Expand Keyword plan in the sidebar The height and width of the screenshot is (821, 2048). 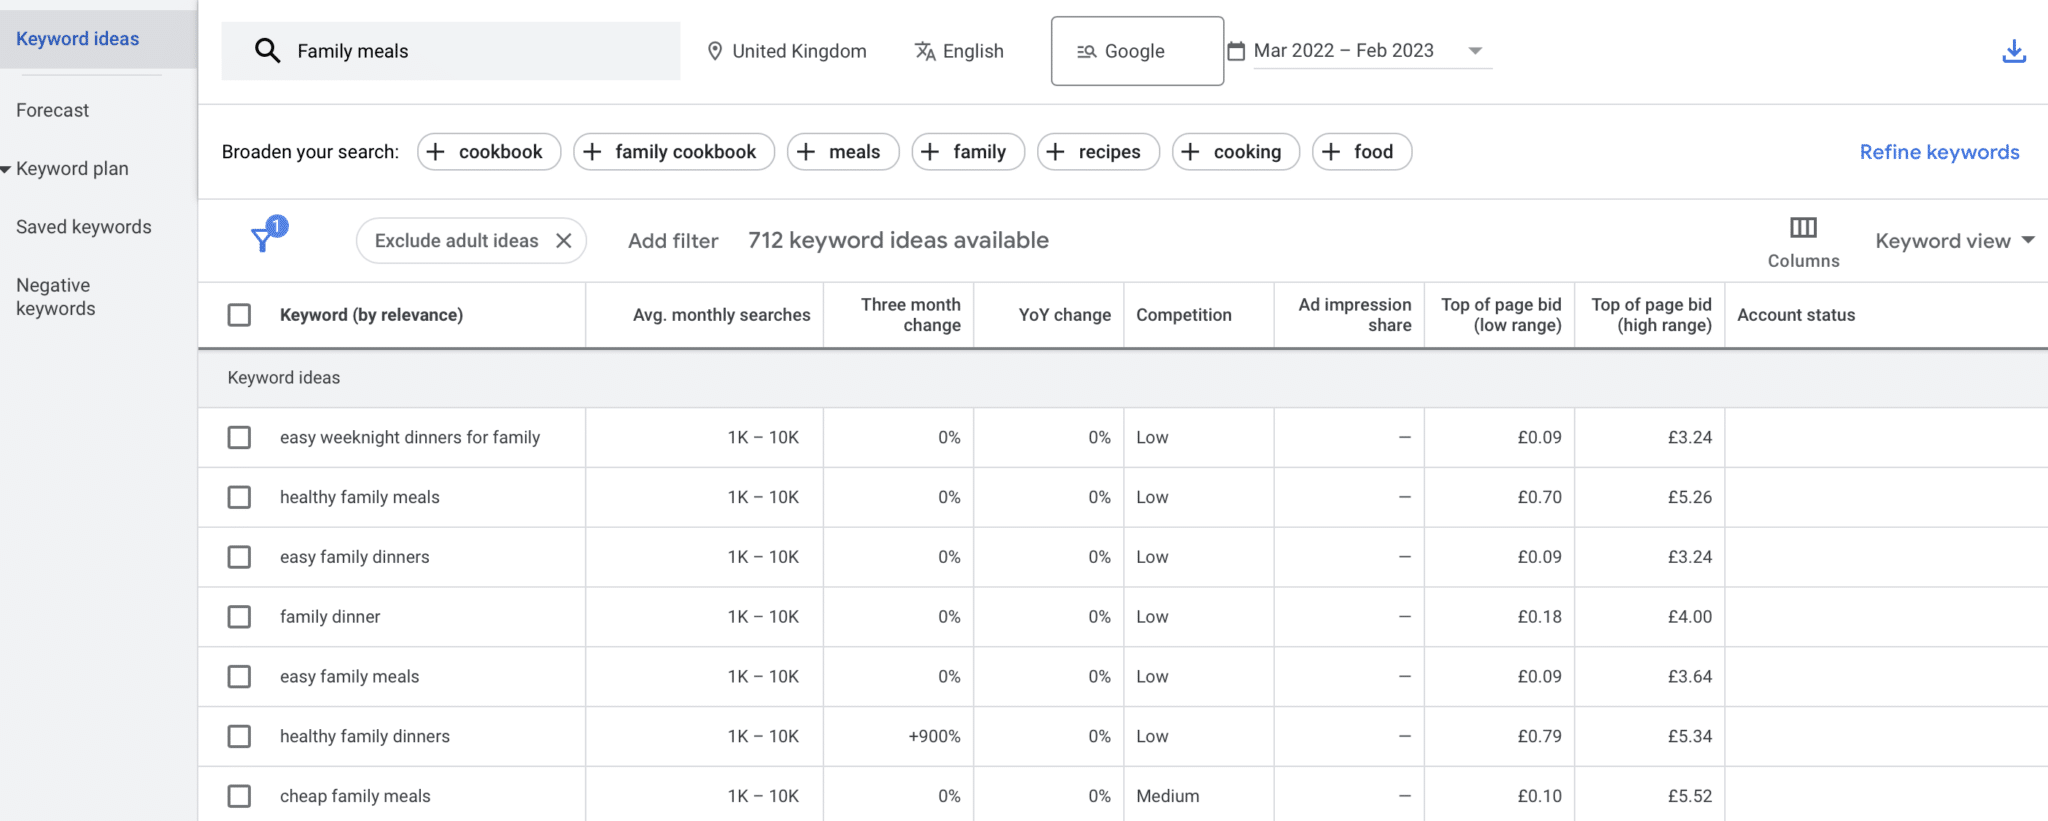70,169
